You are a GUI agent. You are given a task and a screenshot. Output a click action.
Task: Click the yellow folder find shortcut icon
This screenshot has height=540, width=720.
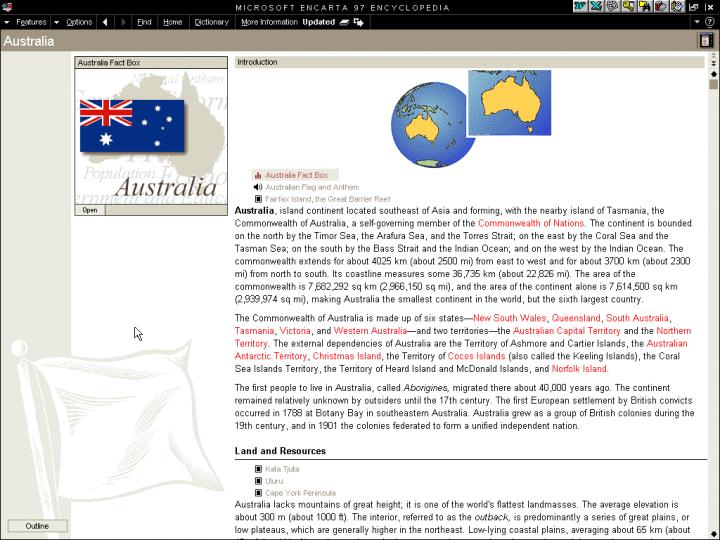click(x=644, y=6)
